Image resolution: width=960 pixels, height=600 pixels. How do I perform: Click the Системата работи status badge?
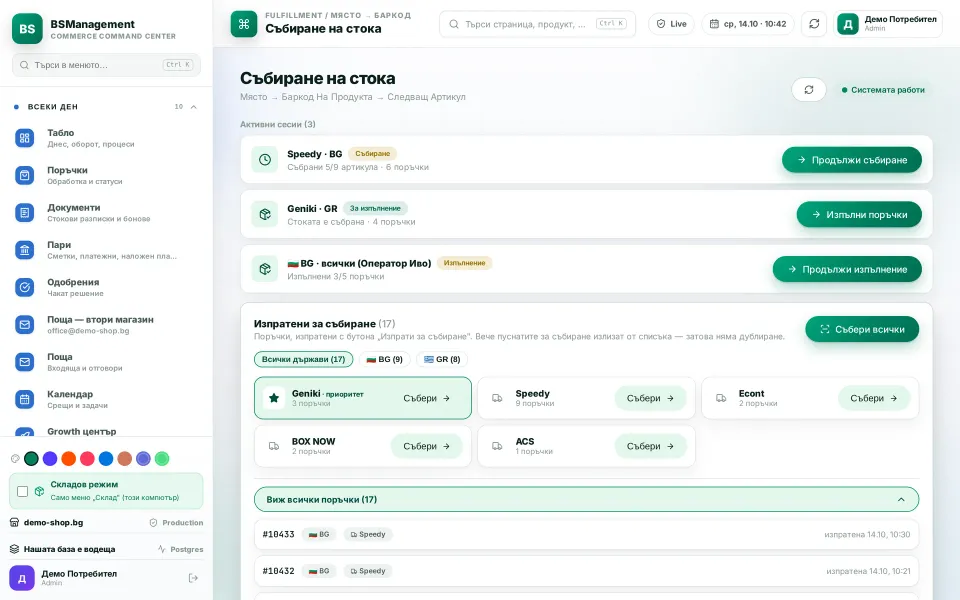point(883,90)
